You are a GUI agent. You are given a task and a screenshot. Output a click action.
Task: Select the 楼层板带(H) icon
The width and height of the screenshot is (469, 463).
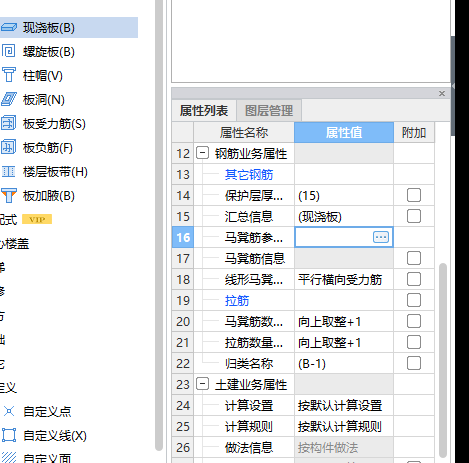pyautogui.click(x=9, y=172)
